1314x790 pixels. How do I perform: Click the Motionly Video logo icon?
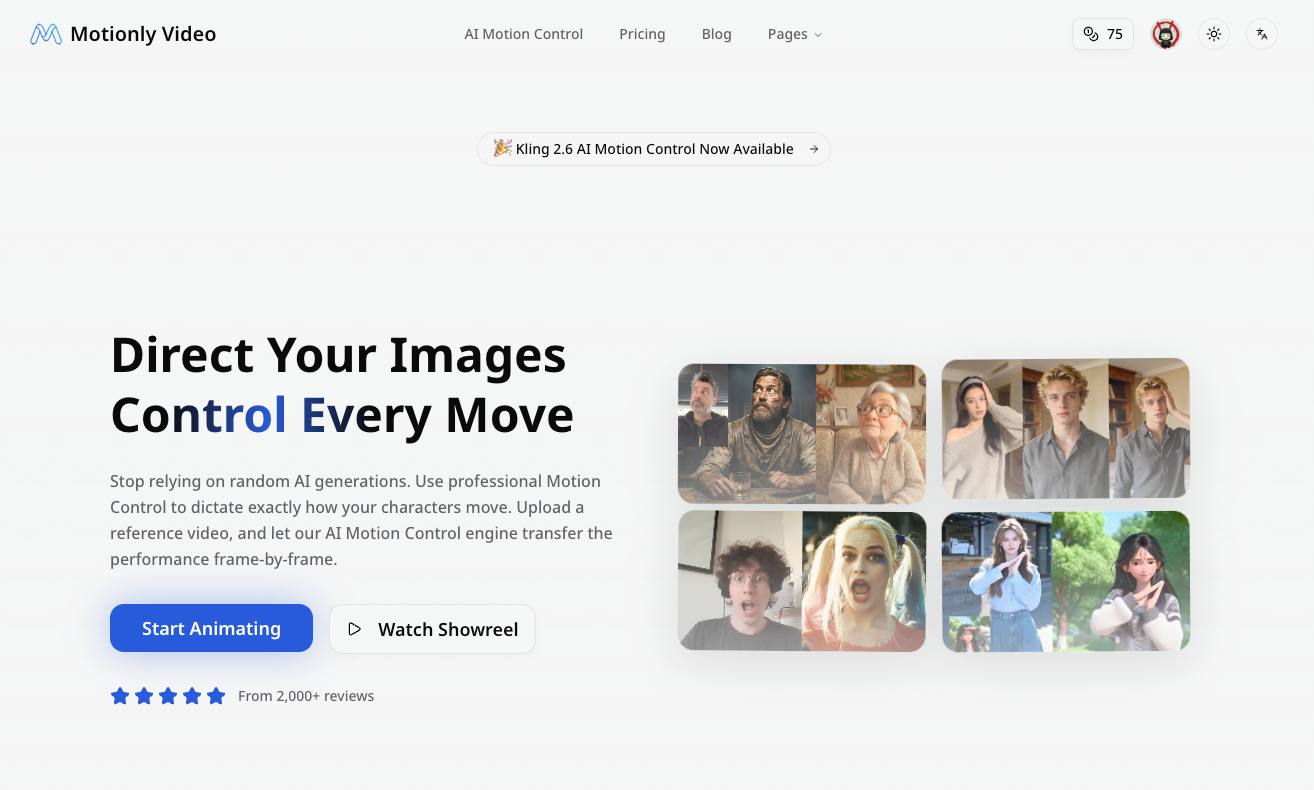46,34
